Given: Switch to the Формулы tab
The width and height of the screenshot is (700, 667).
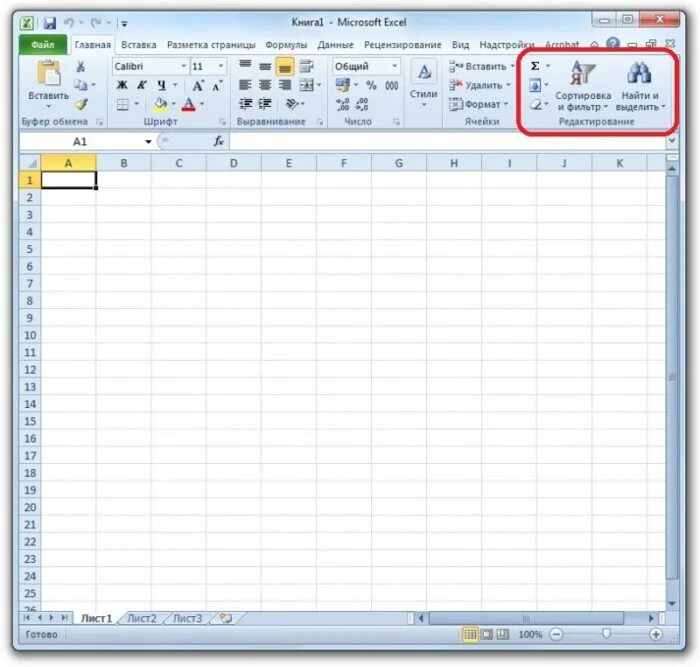Looking at the screenshot, I should coord(286,45).
